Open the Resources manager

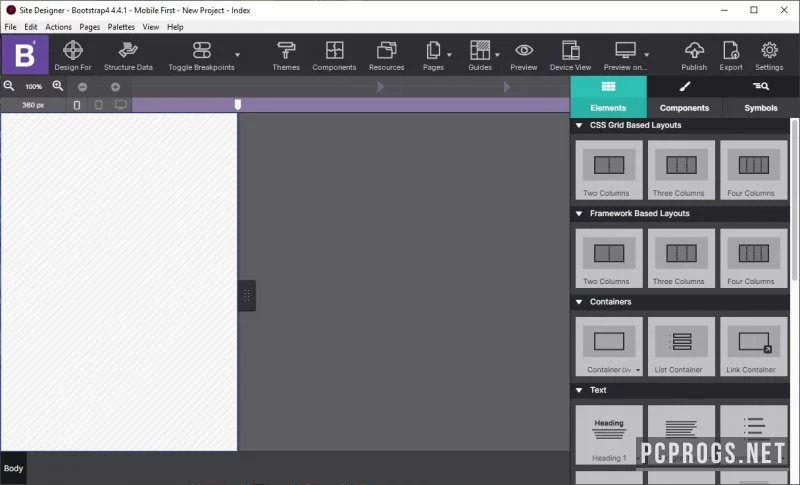click(x=386, y=56)
